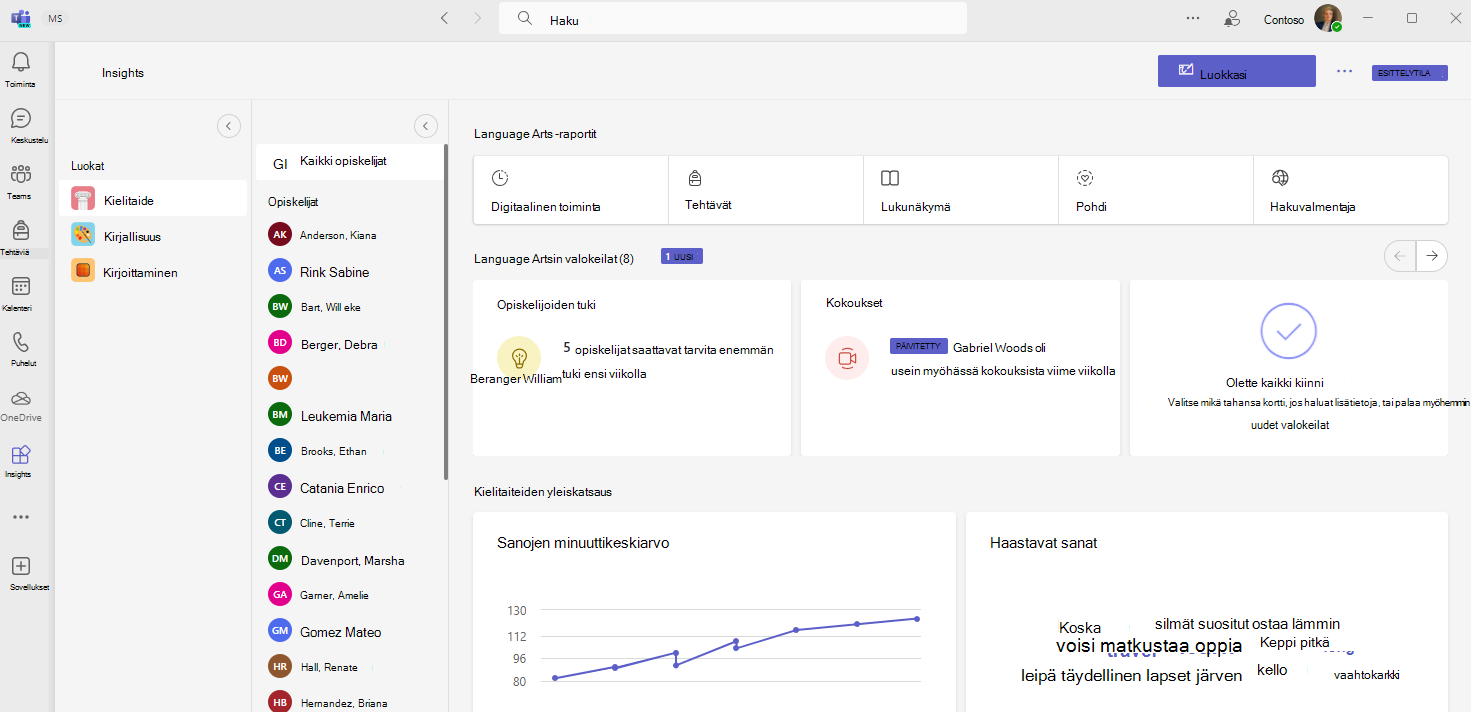This screenshot has width=1471, height=712.
Task: Show previous spotlight with left arrow
Action: (x=1399, y=257)
